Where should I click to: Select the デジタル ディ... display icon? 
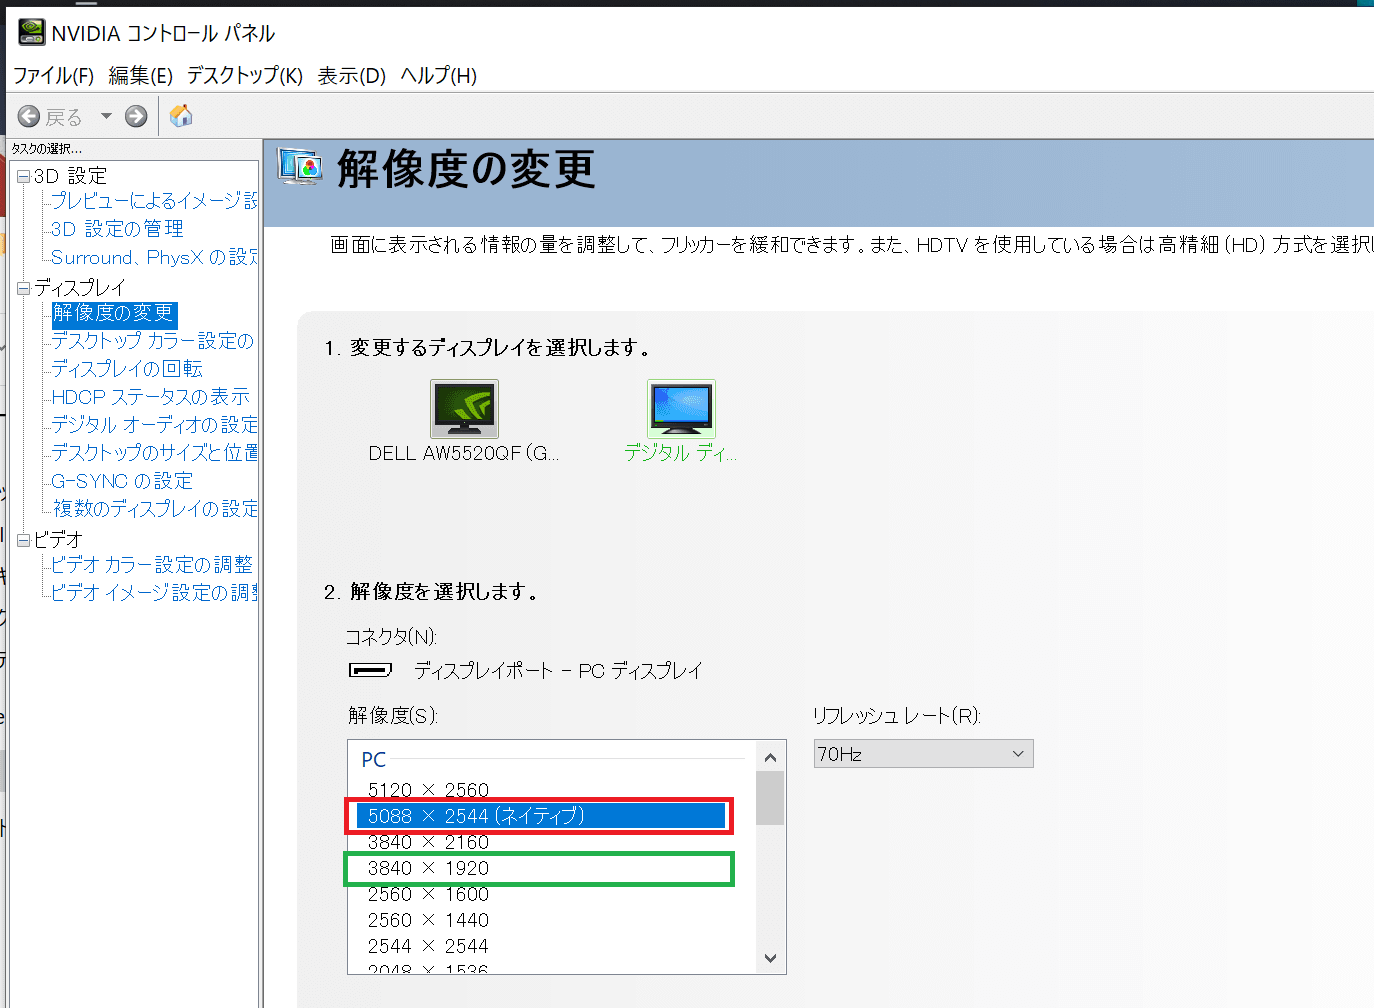pos(681,409)
